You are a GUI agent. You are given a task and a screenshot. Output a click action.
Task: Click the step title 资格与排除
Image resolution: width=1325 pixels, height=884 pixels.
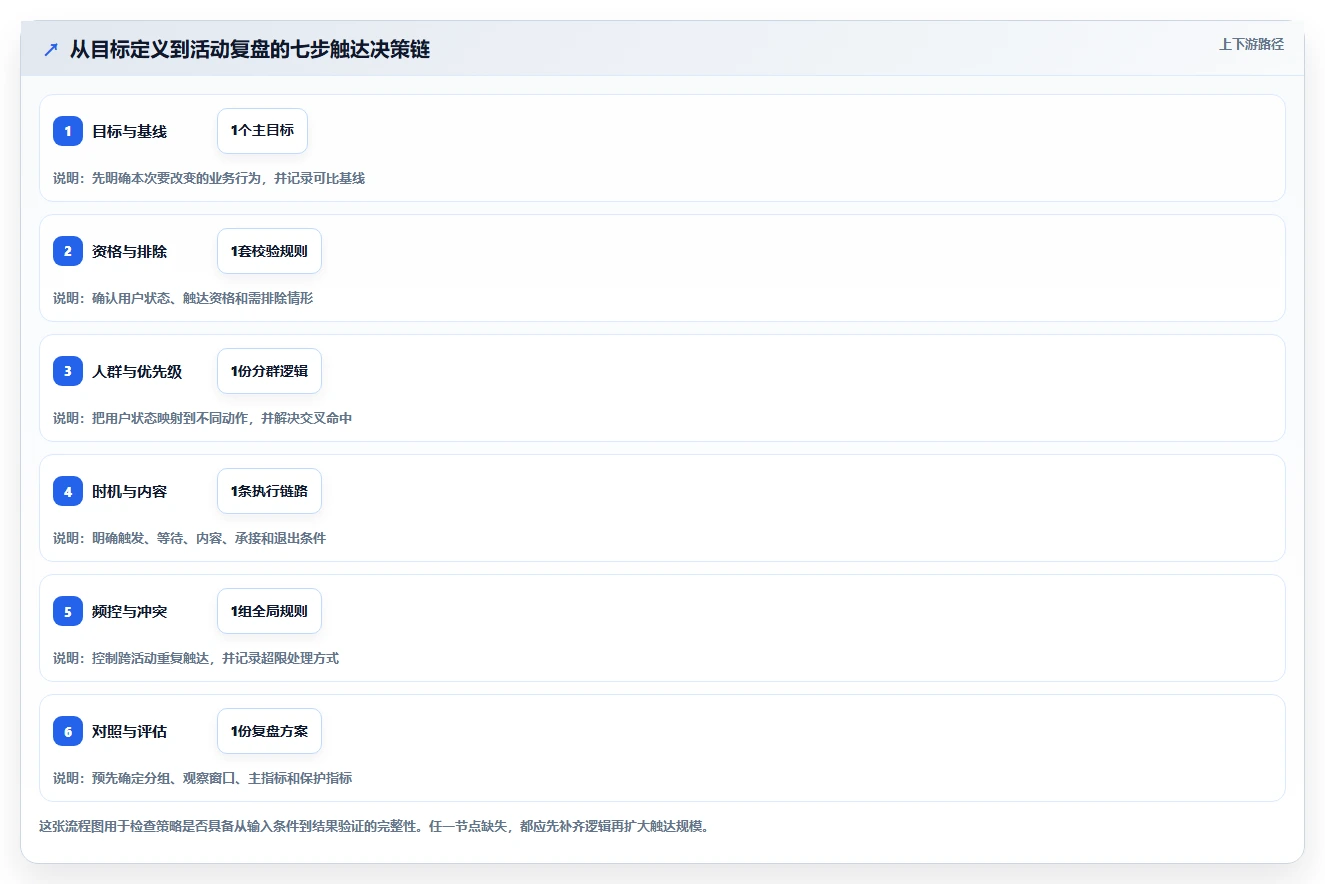tap(129, 251)
